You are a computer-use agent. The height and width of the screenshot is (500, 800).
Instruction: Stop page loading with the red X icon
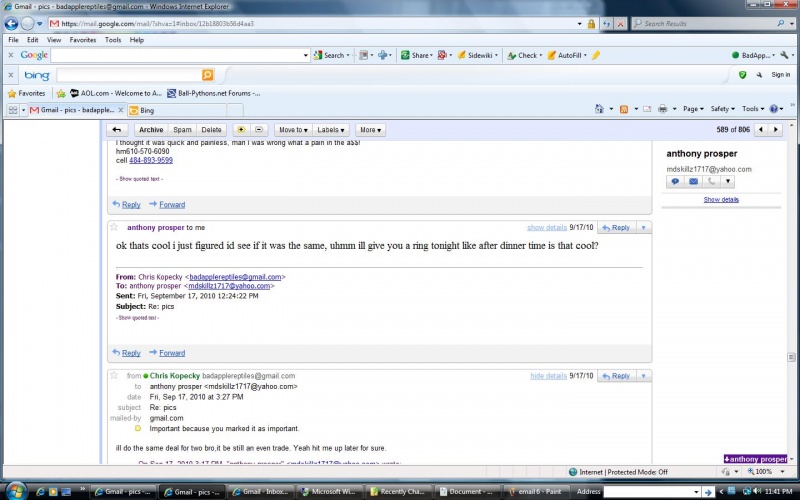coord(620,23)
